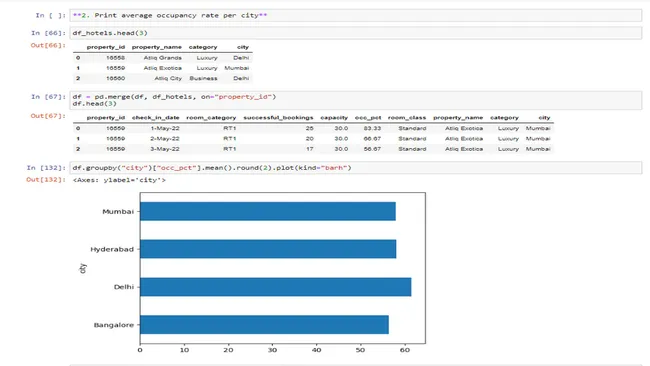
Task: Click the Hyderabad axis label in chart
Action: tap(112, 249)
